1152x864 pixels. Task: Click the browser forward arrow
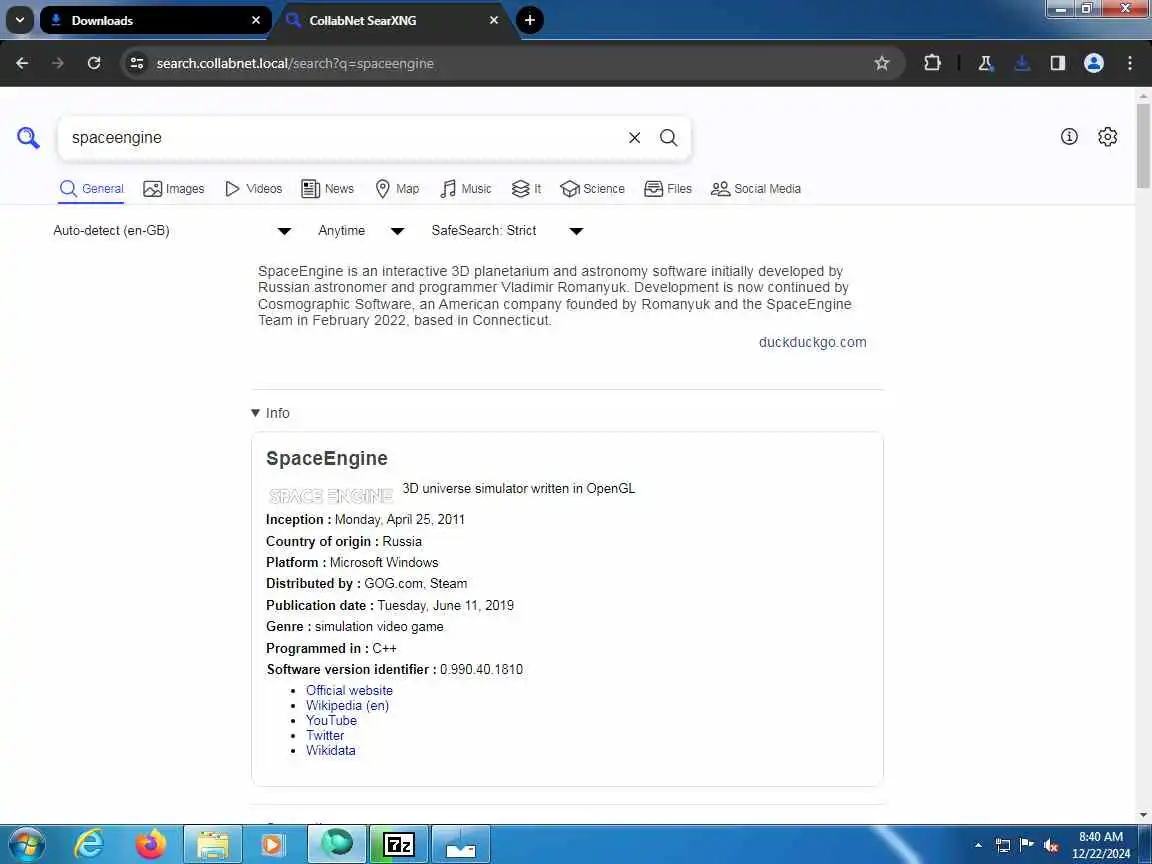(57, 63)
